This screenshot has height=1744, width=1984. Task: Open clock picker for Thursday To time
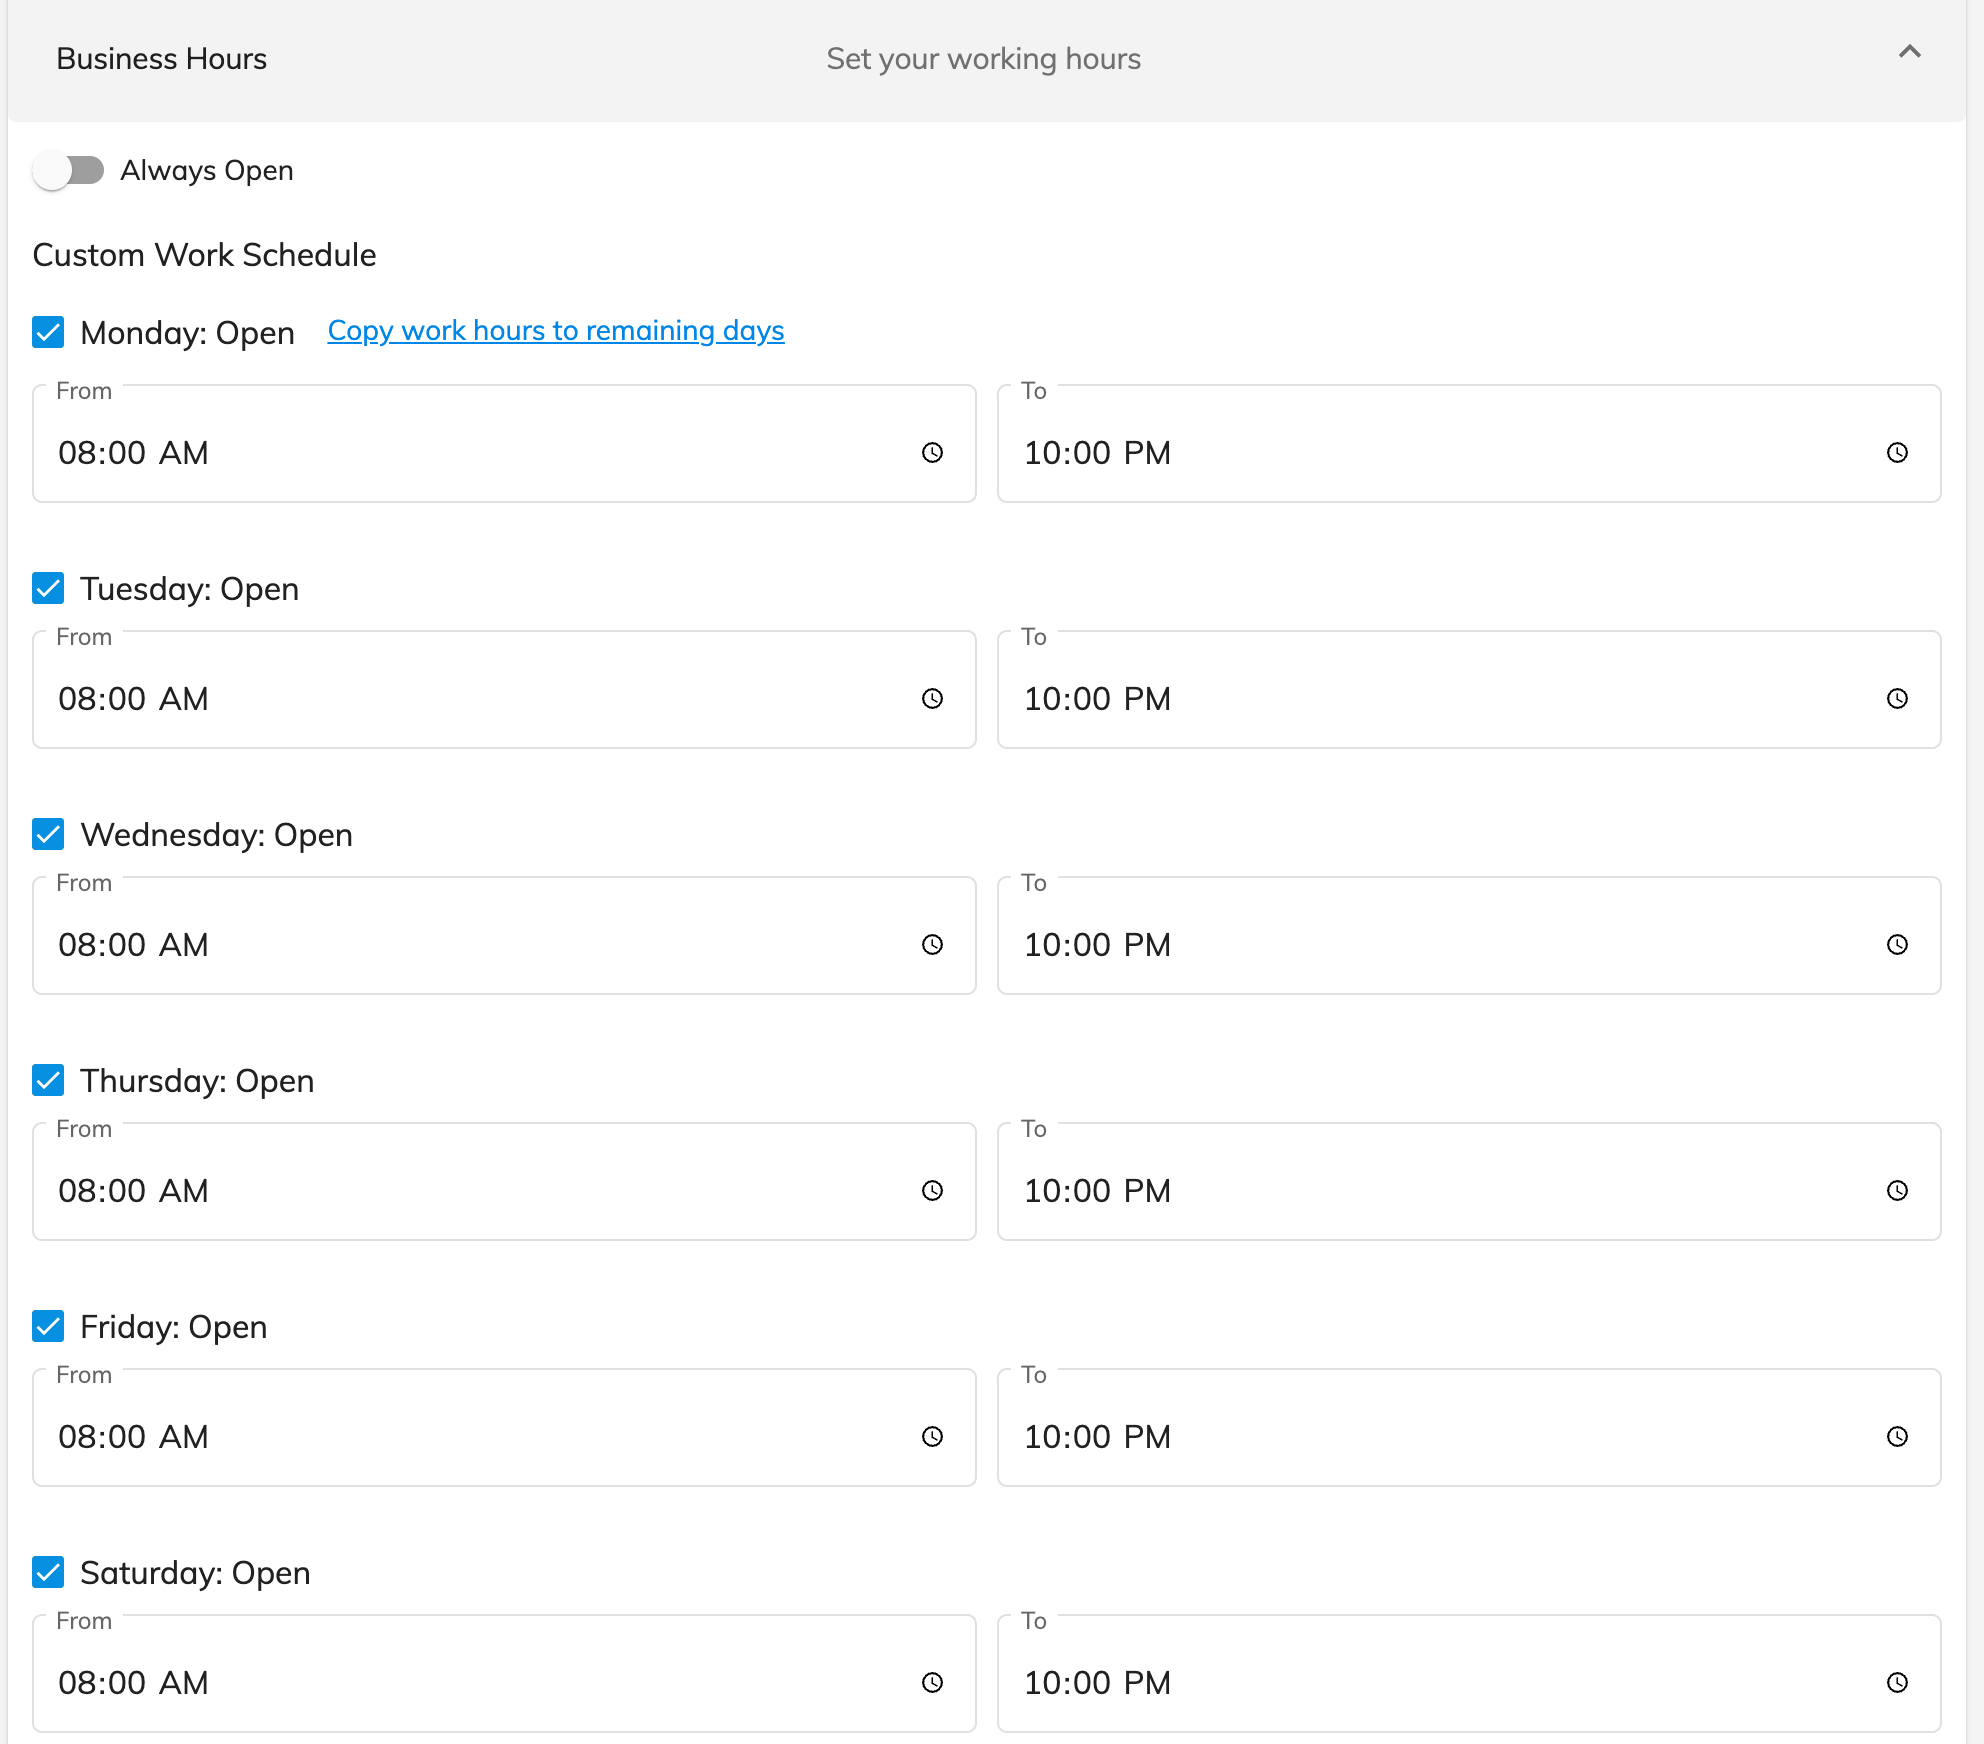[1897, 1191]
